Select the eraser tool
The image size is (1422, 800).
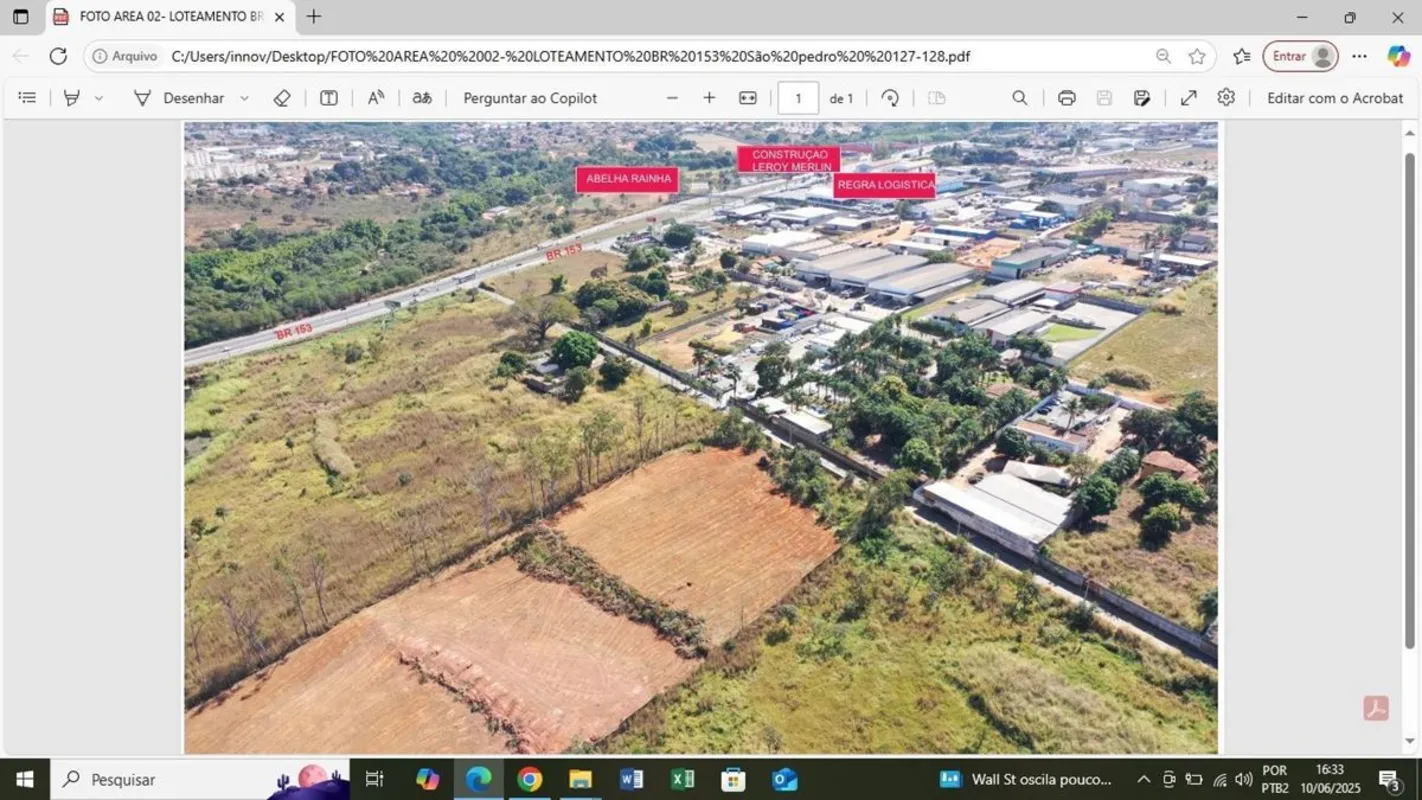282,98
